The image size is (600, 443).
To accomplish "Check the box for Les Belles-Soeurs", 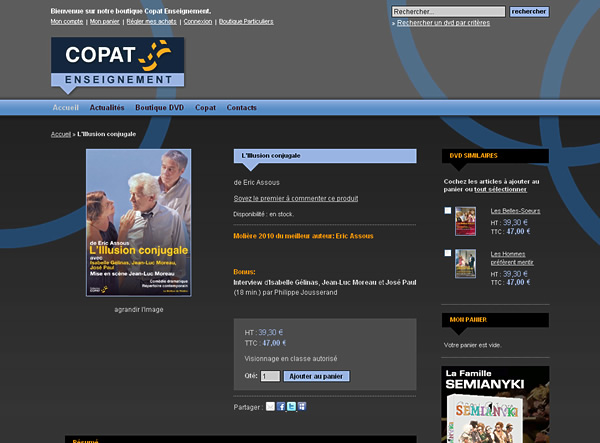I will click(x=448, y=210).
